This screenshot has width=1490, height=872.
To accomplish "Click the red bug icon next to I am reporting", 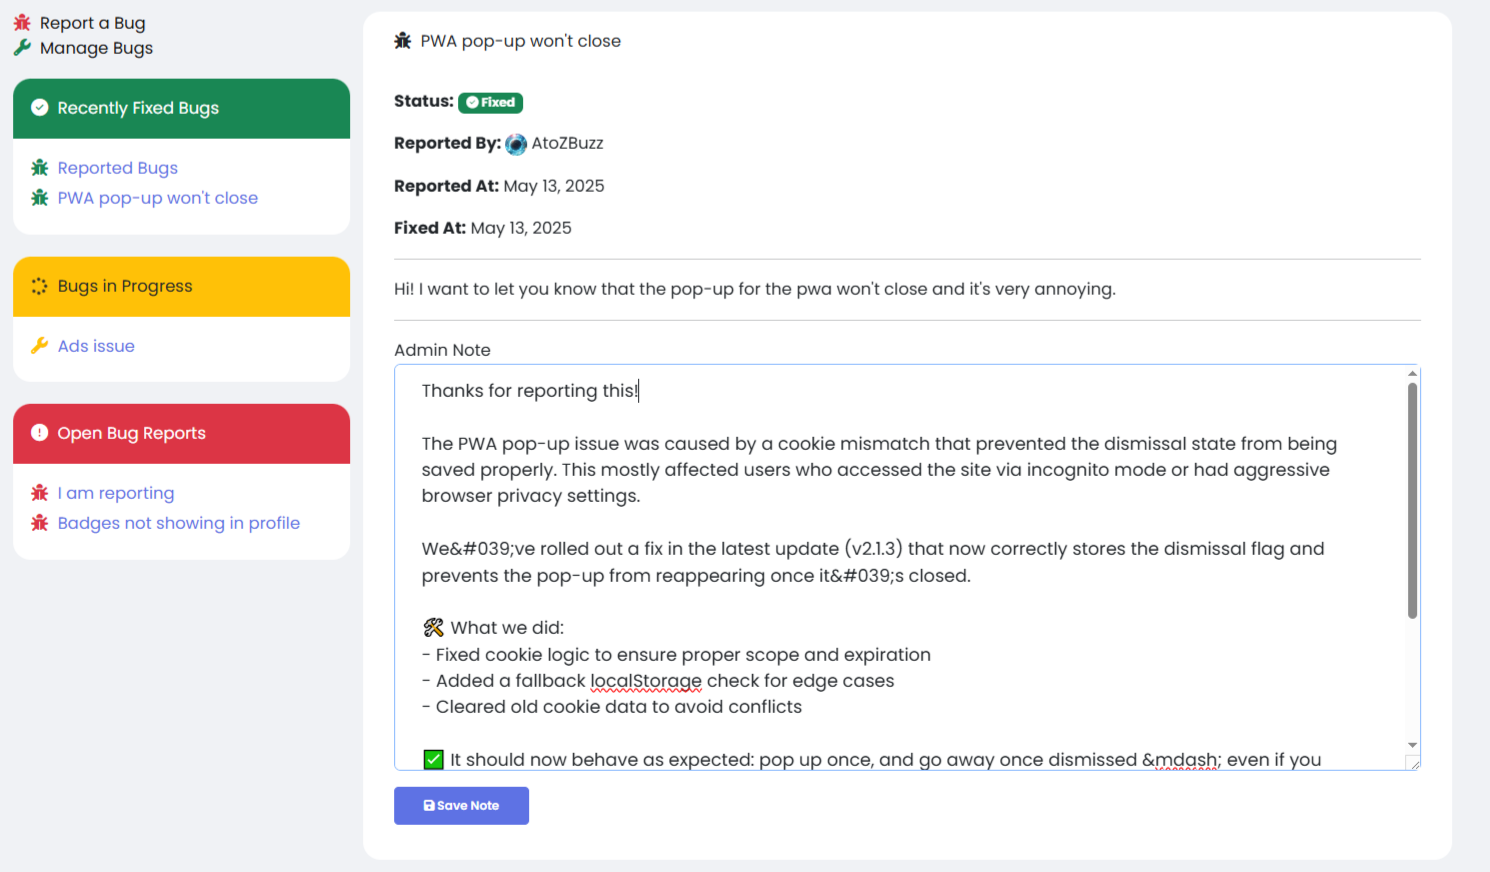I will [x=40, y=493].
